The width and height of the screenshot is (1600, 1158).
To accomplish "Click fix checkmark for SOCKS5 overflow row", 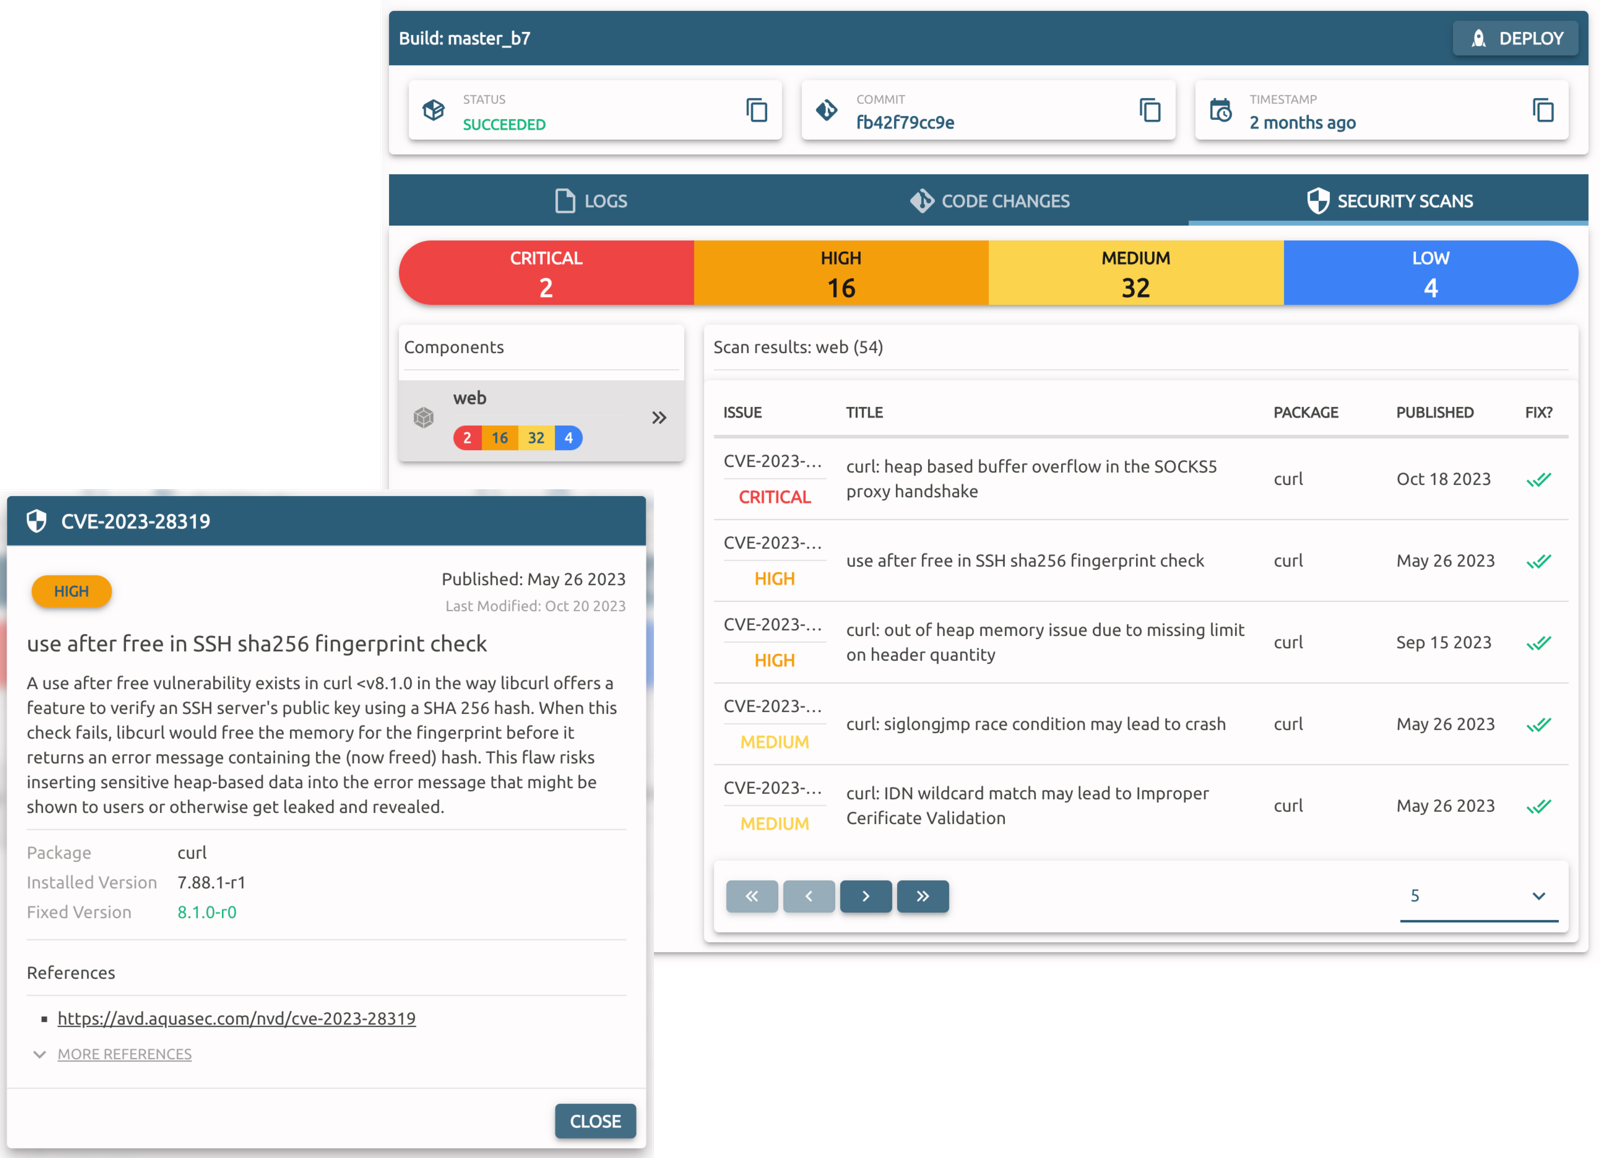I will pyautogui.click(x=1539, y=479).
